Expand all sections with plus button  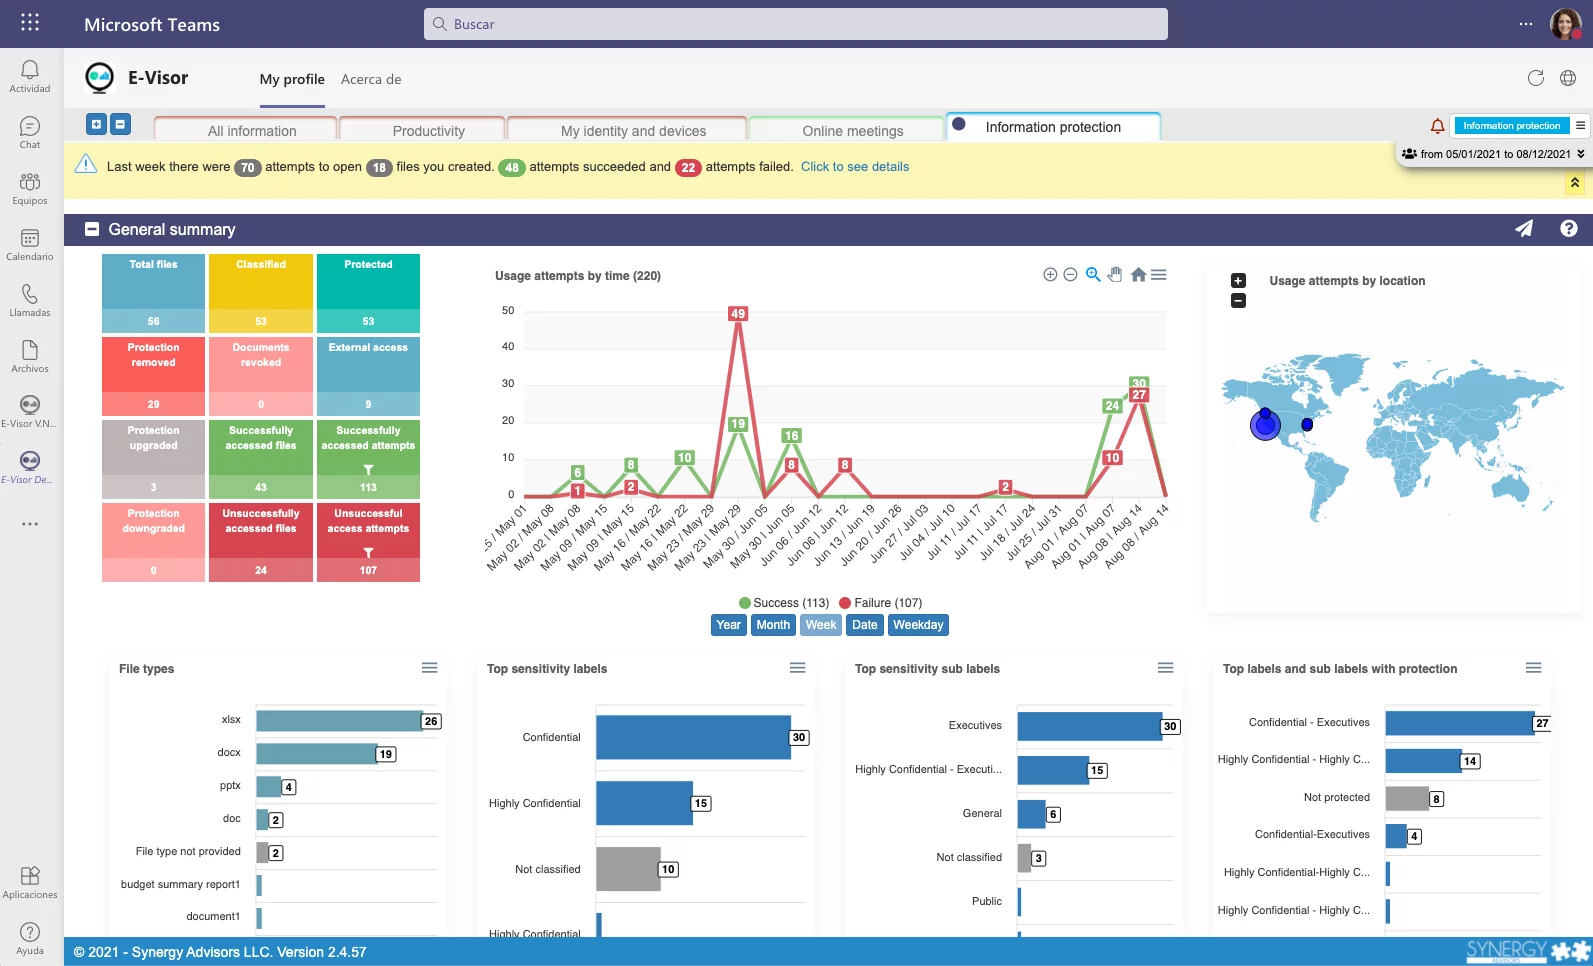(96, 124)
